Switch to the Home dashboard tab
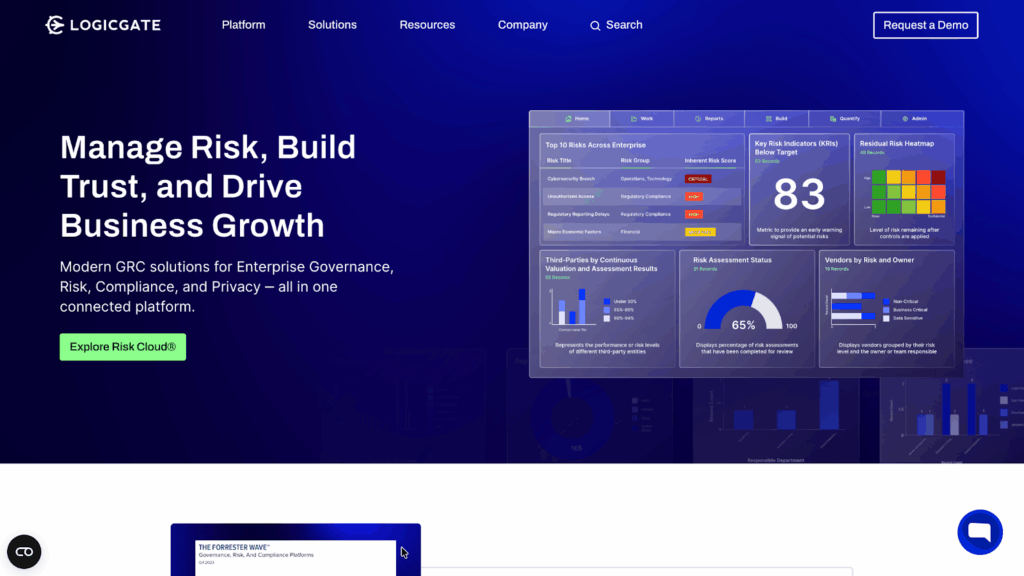The image size is (1024, 576). click(x=576, y=117)
